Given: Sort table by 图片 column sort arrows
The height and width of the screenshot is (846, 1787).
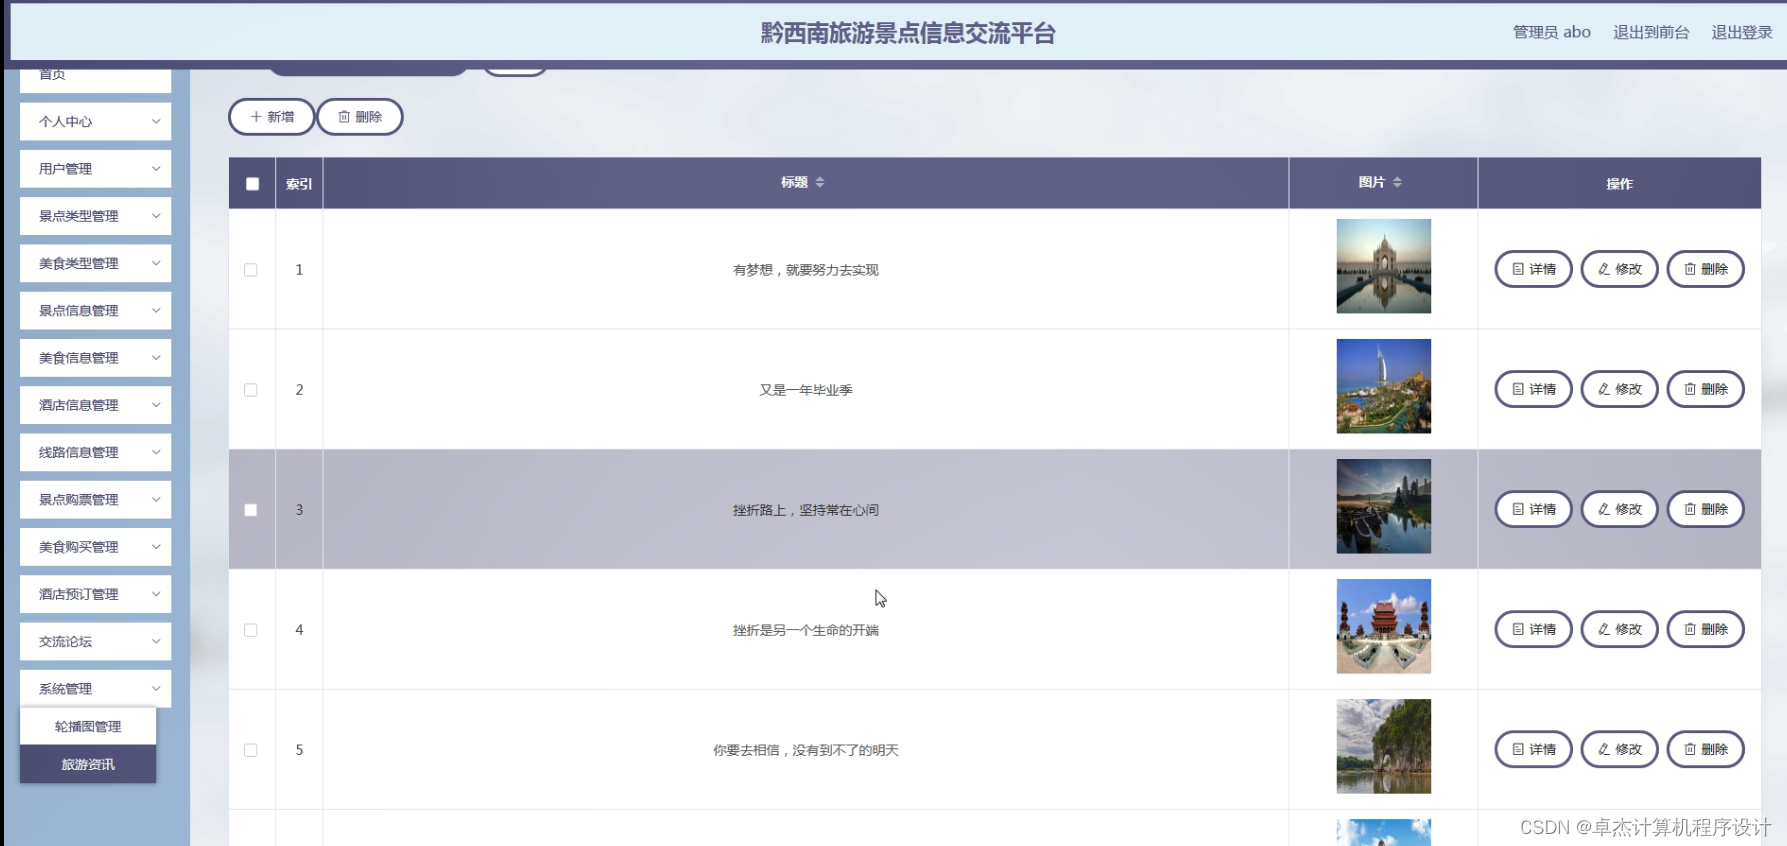Looking at the screenshot, I should tap(1397, 182).
